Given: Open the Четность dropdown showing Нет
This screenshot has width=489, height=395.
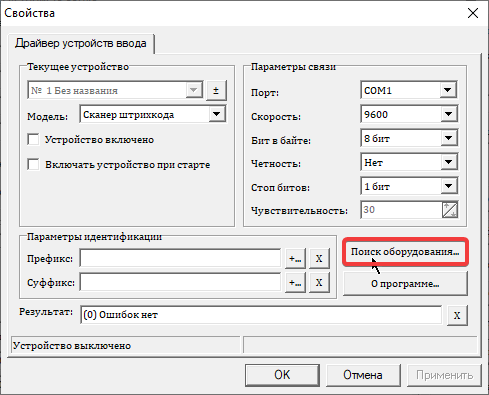Looking at the screenshot, I should [449, 162].
